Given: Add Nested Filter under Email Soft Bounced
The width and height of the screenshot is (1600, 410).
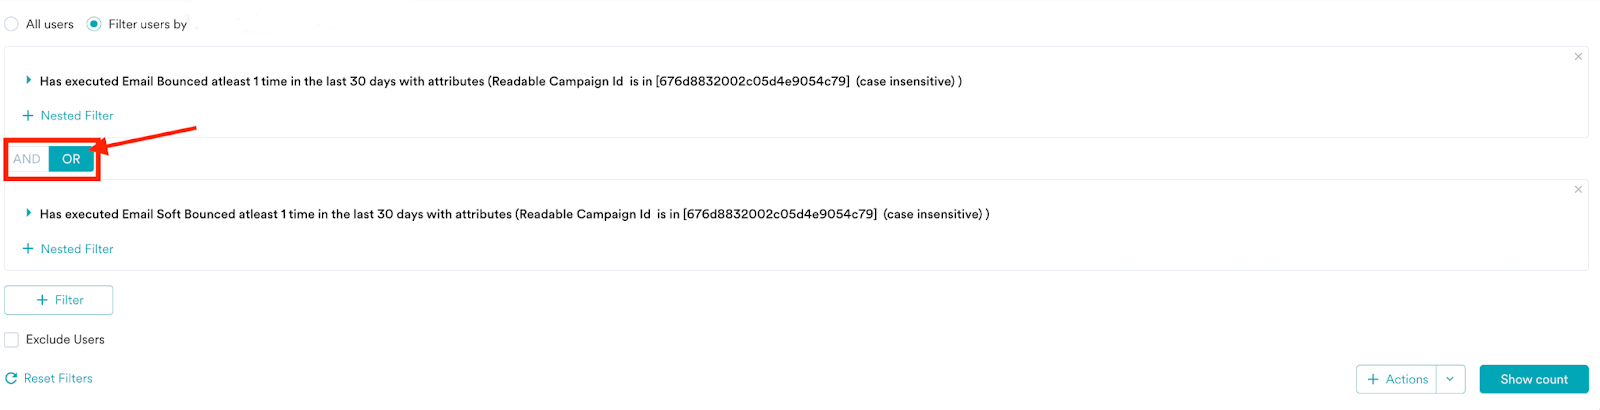Looking at the screenshot, I should point(68,249).
